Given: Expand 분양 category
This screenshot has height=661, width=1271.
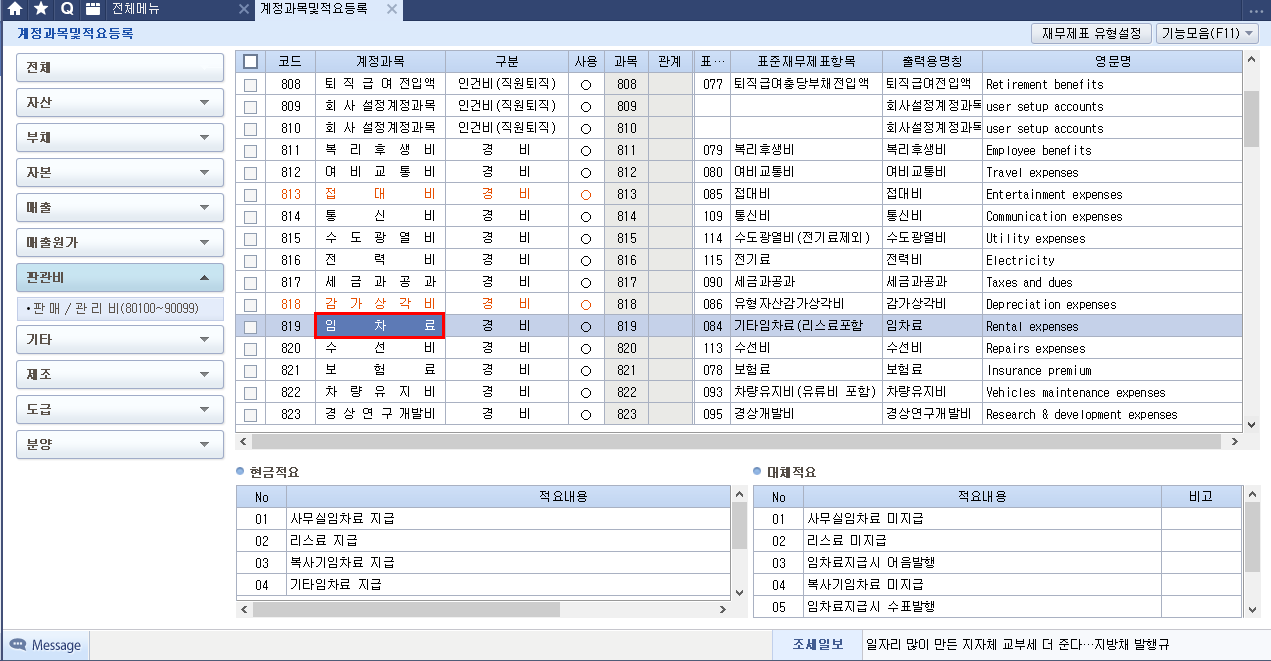Looking at the screenshot, I should click(x=120, y=444).
